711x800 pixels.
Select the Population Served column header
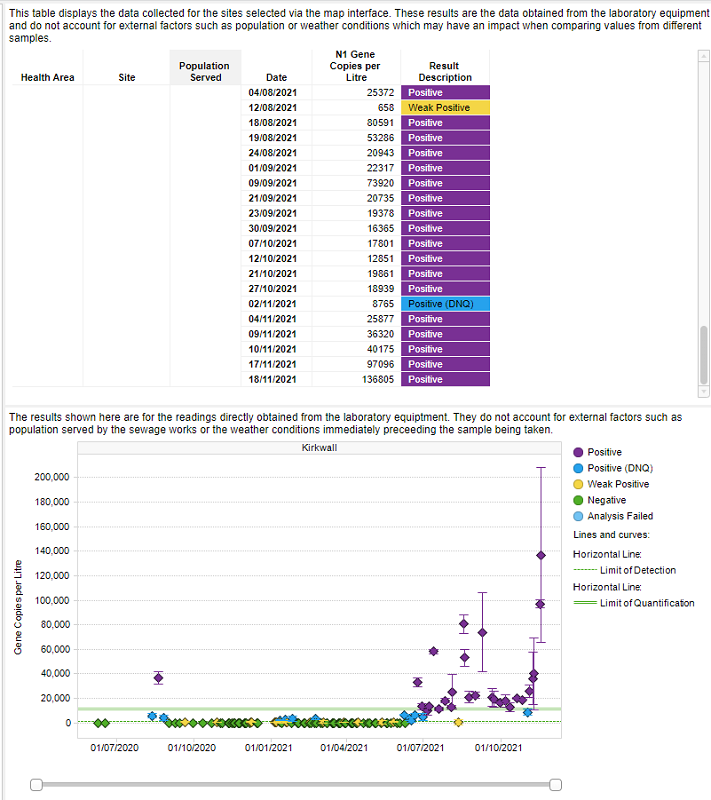click(205, 67)
